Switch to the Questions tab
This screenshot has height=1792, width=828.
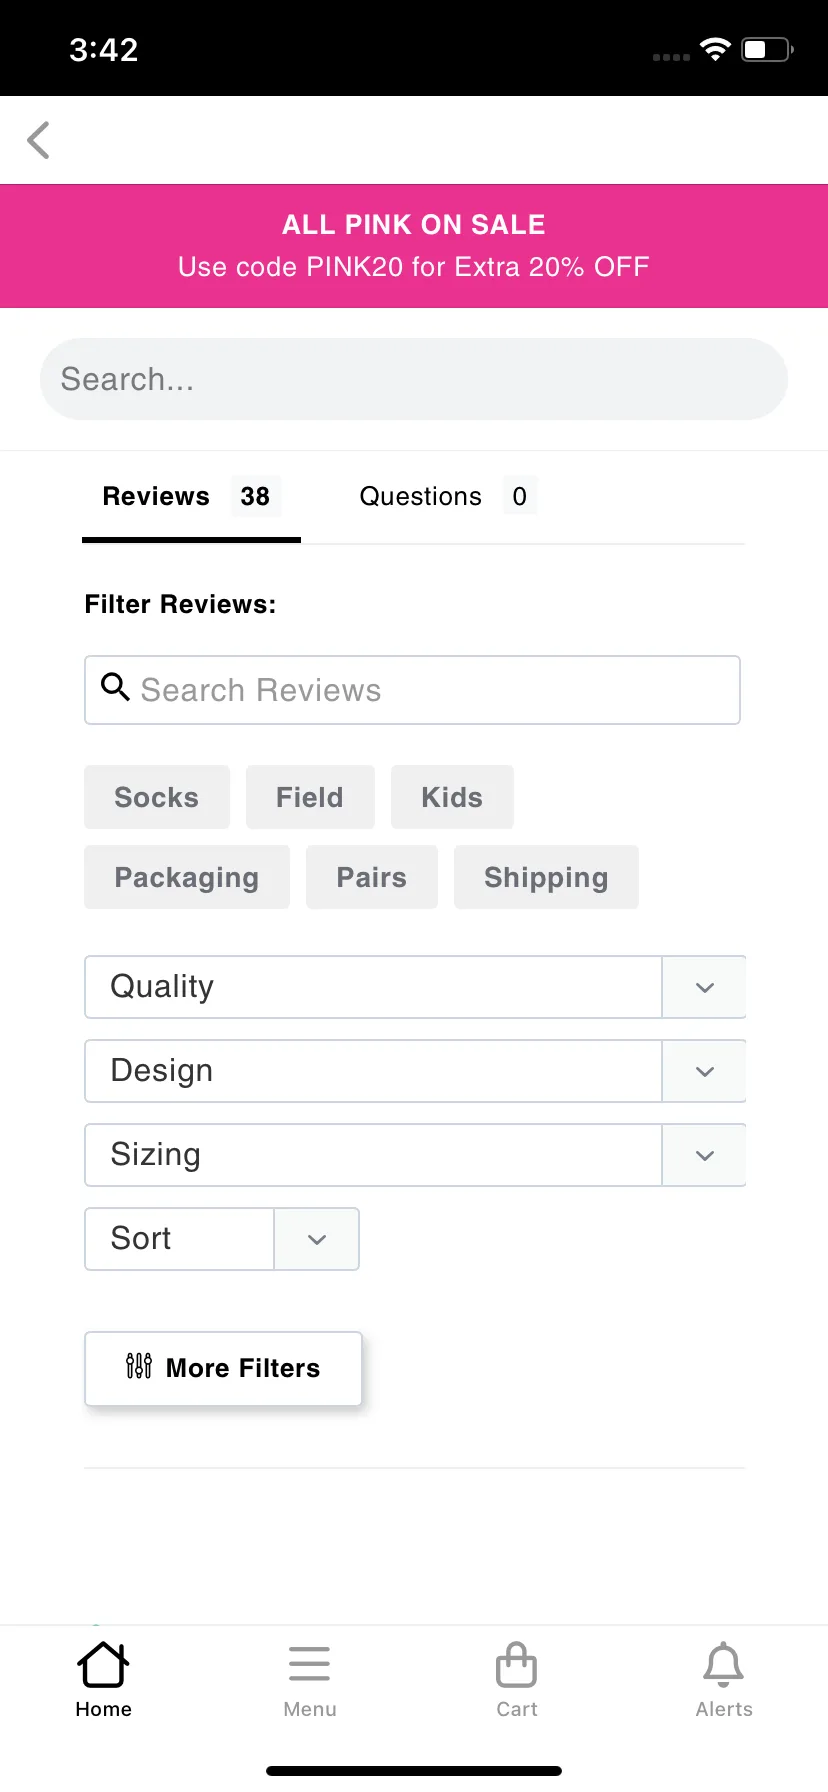(447, 496)
